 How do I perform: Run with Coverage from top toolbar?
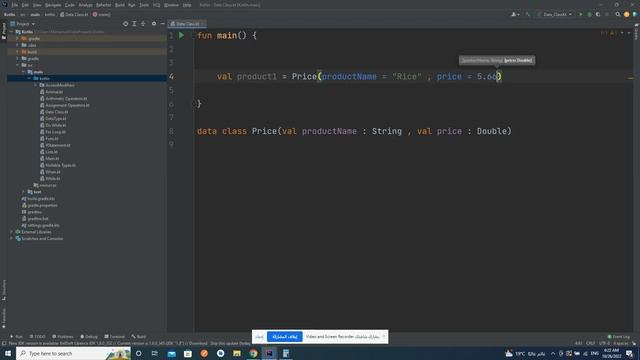(598, 14)
